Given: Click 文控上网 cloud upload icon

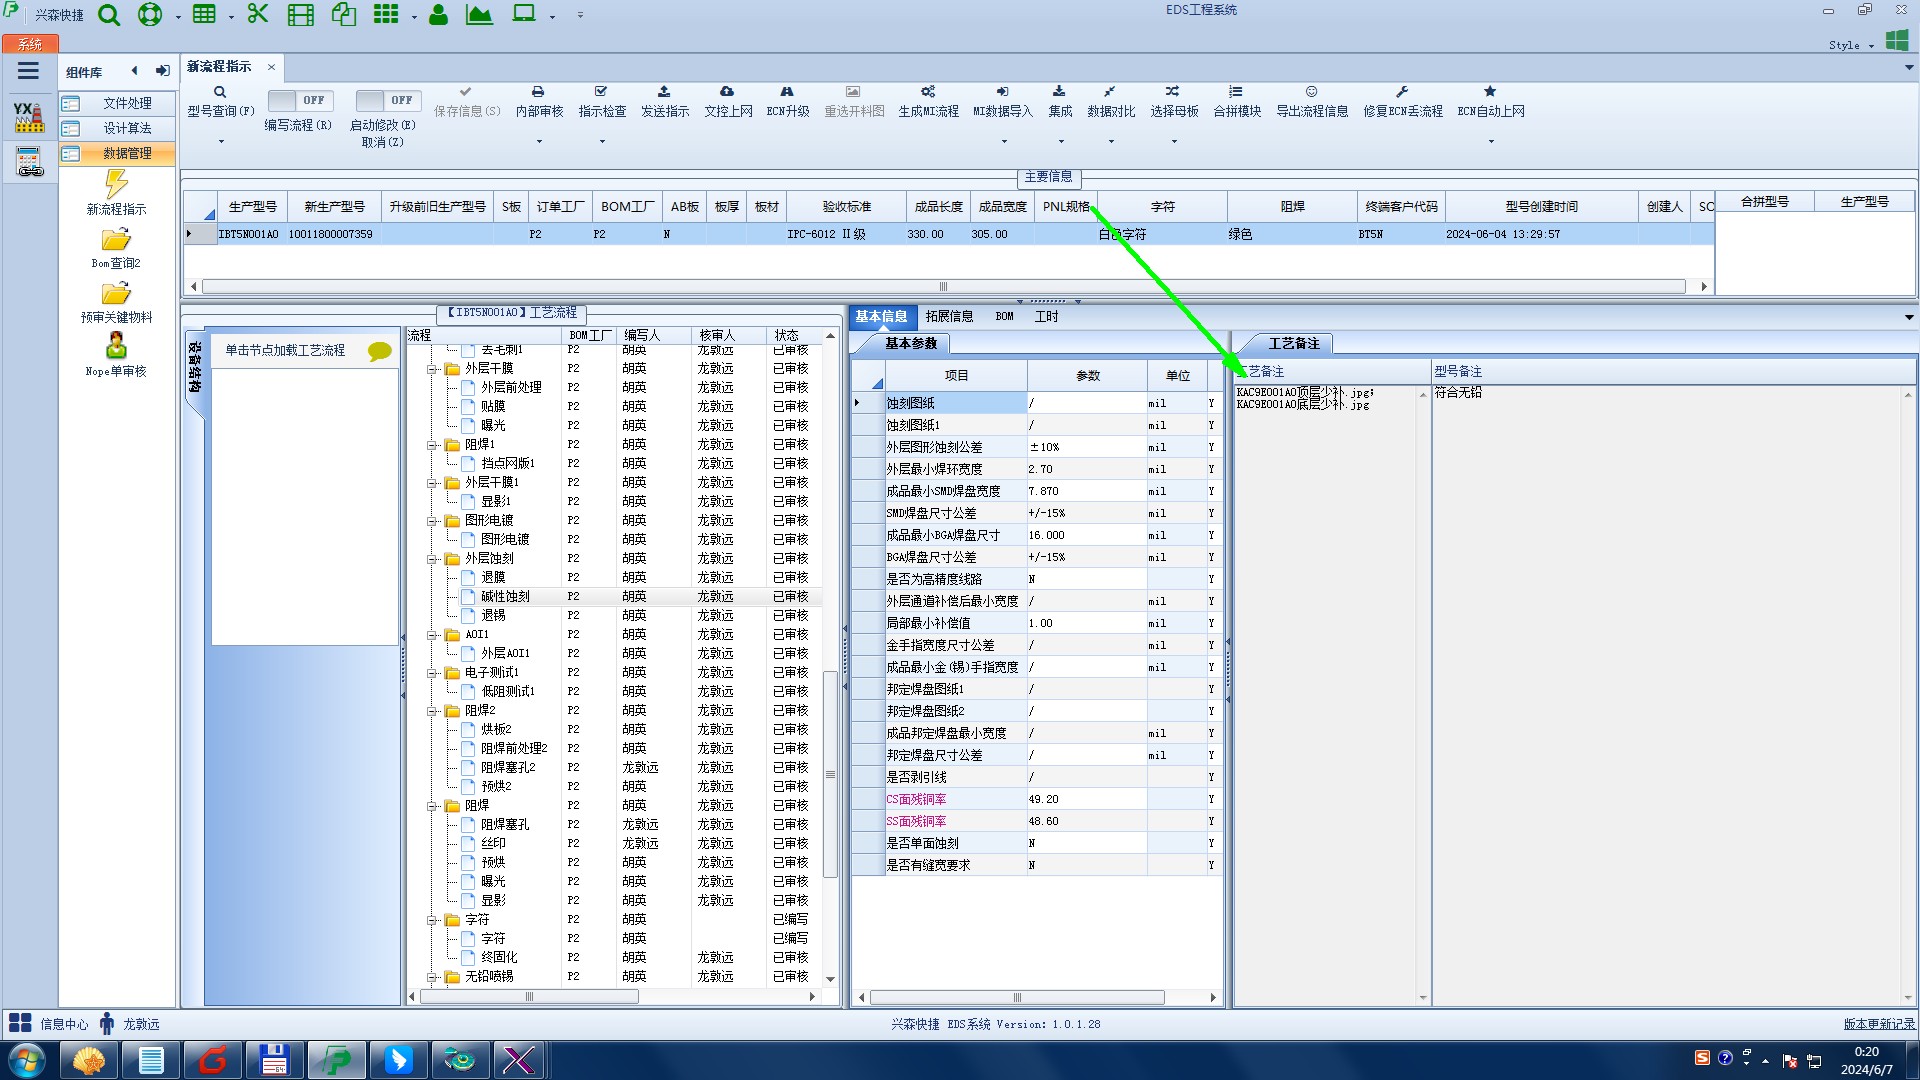Looking at the screenshot, I should 727,92.
